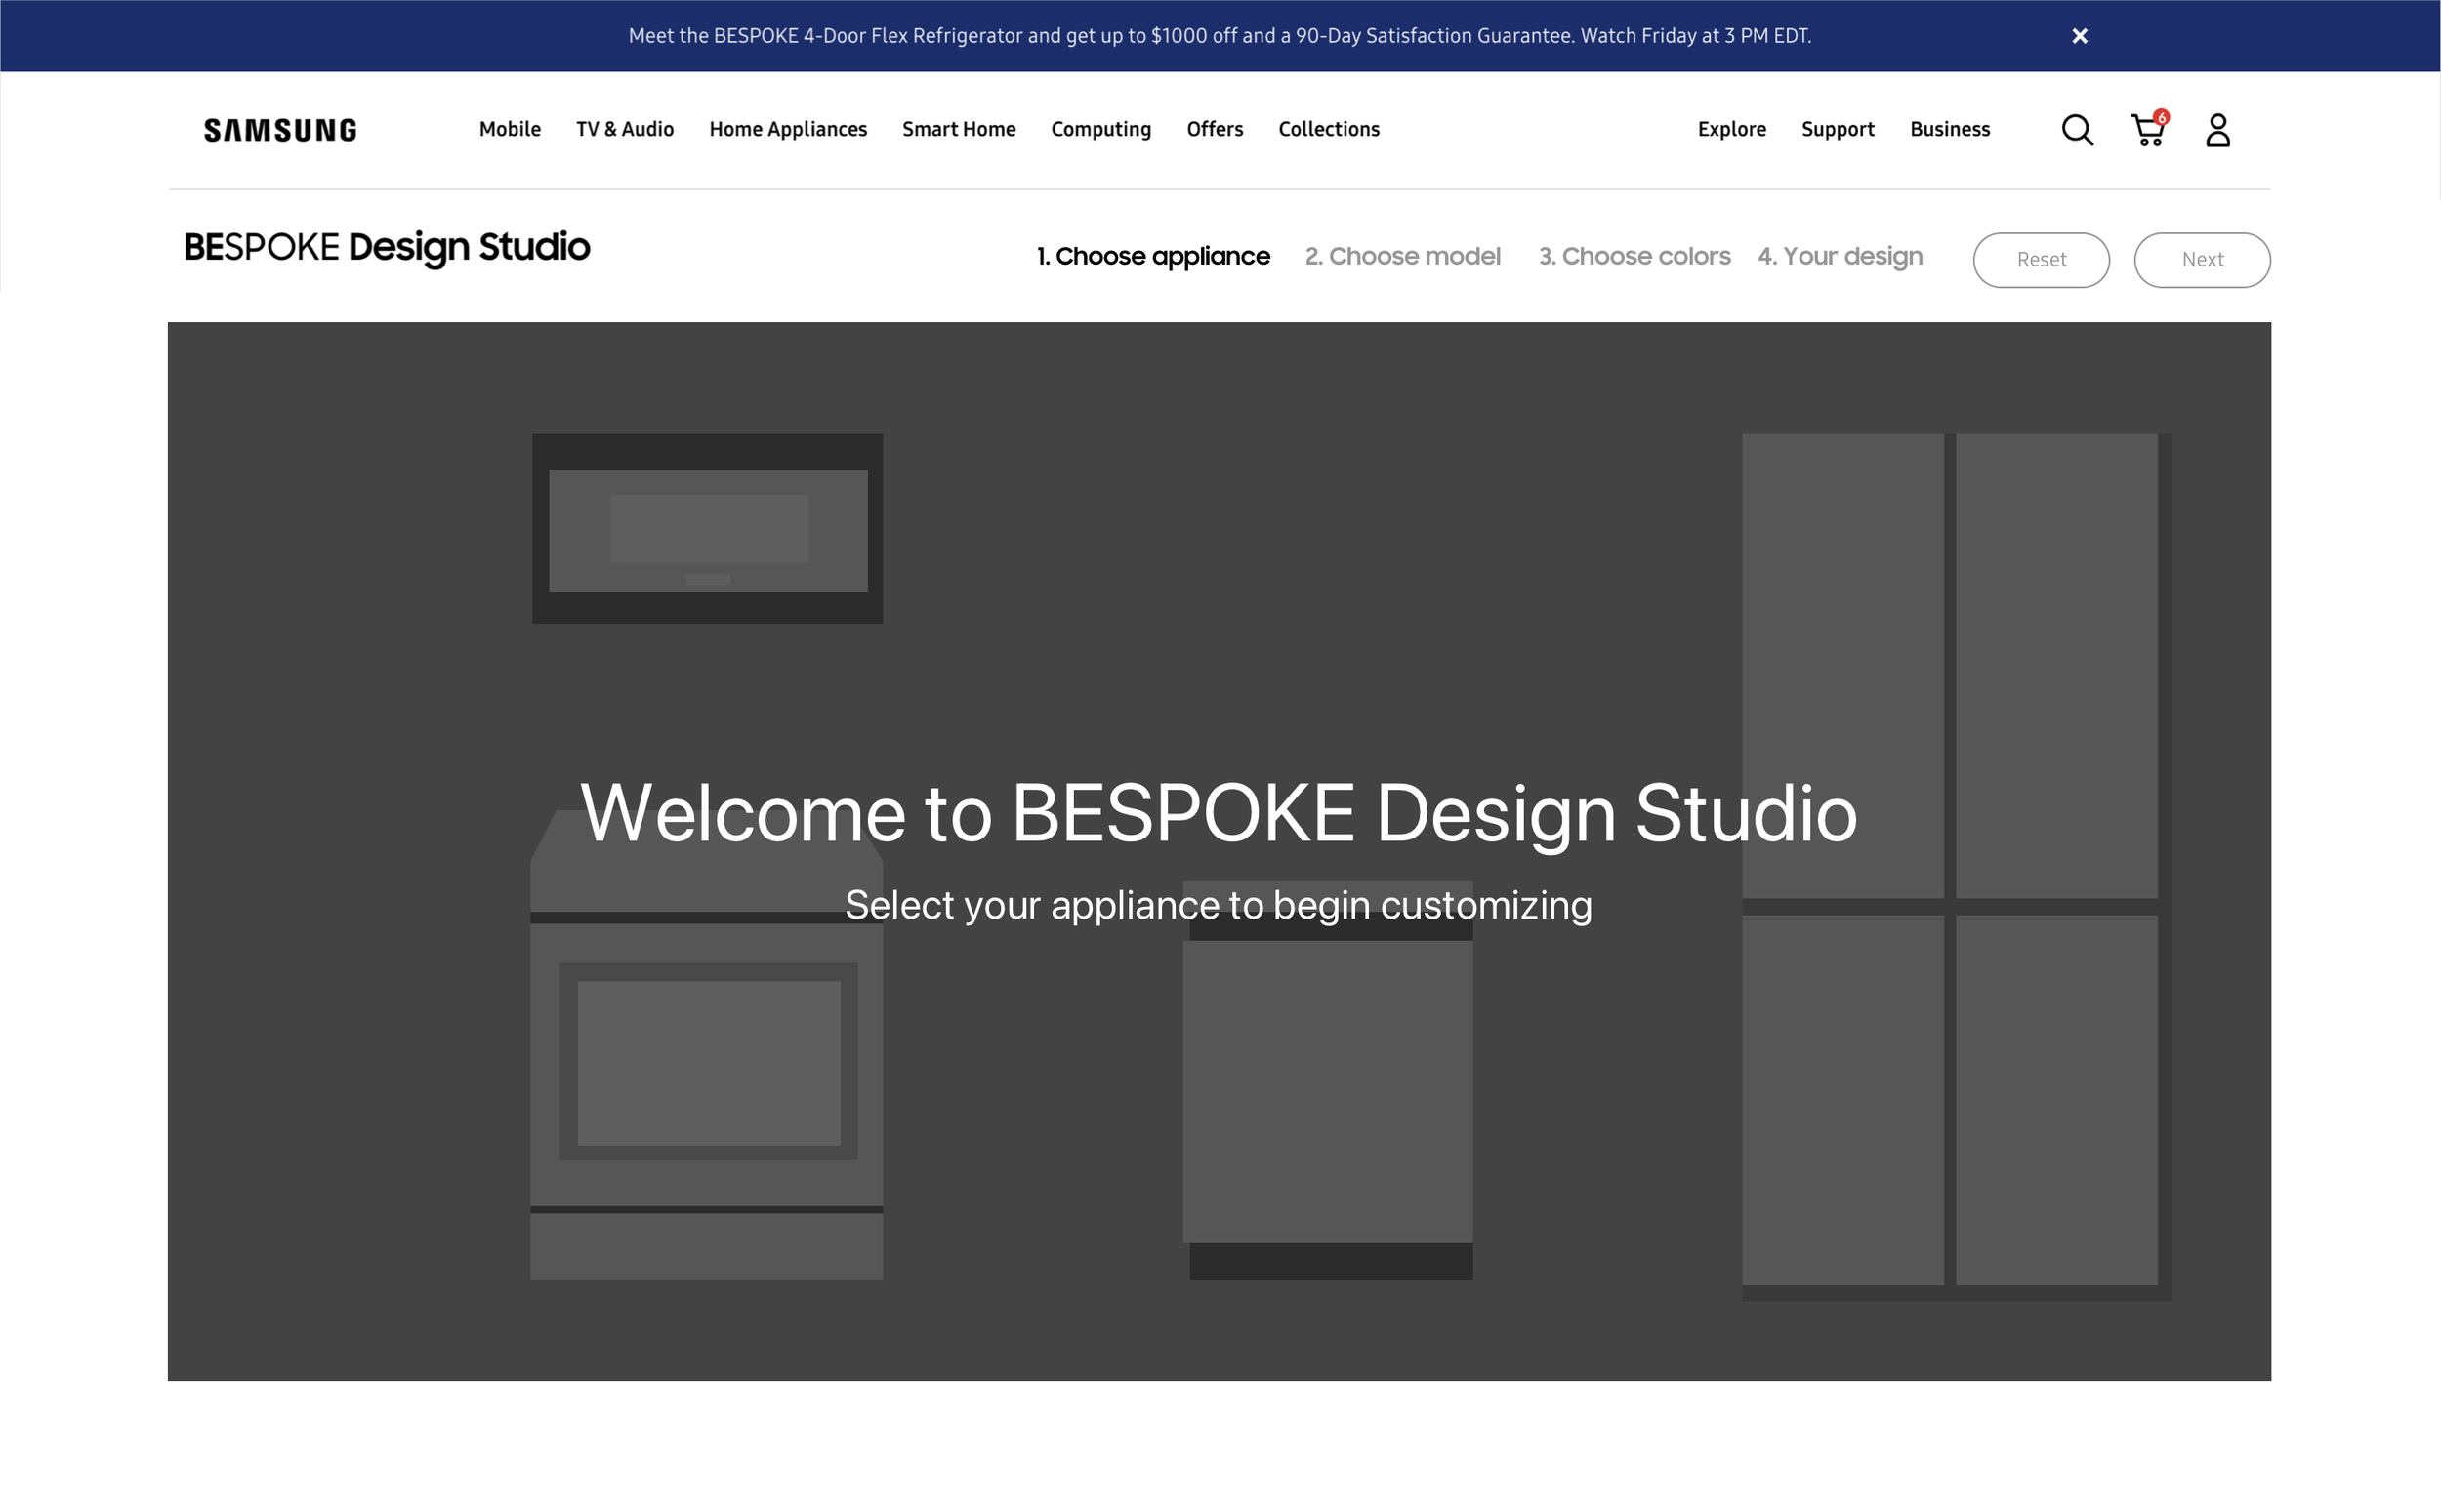Dismiss the promo banner with the X

click(x=2079, y=36)
